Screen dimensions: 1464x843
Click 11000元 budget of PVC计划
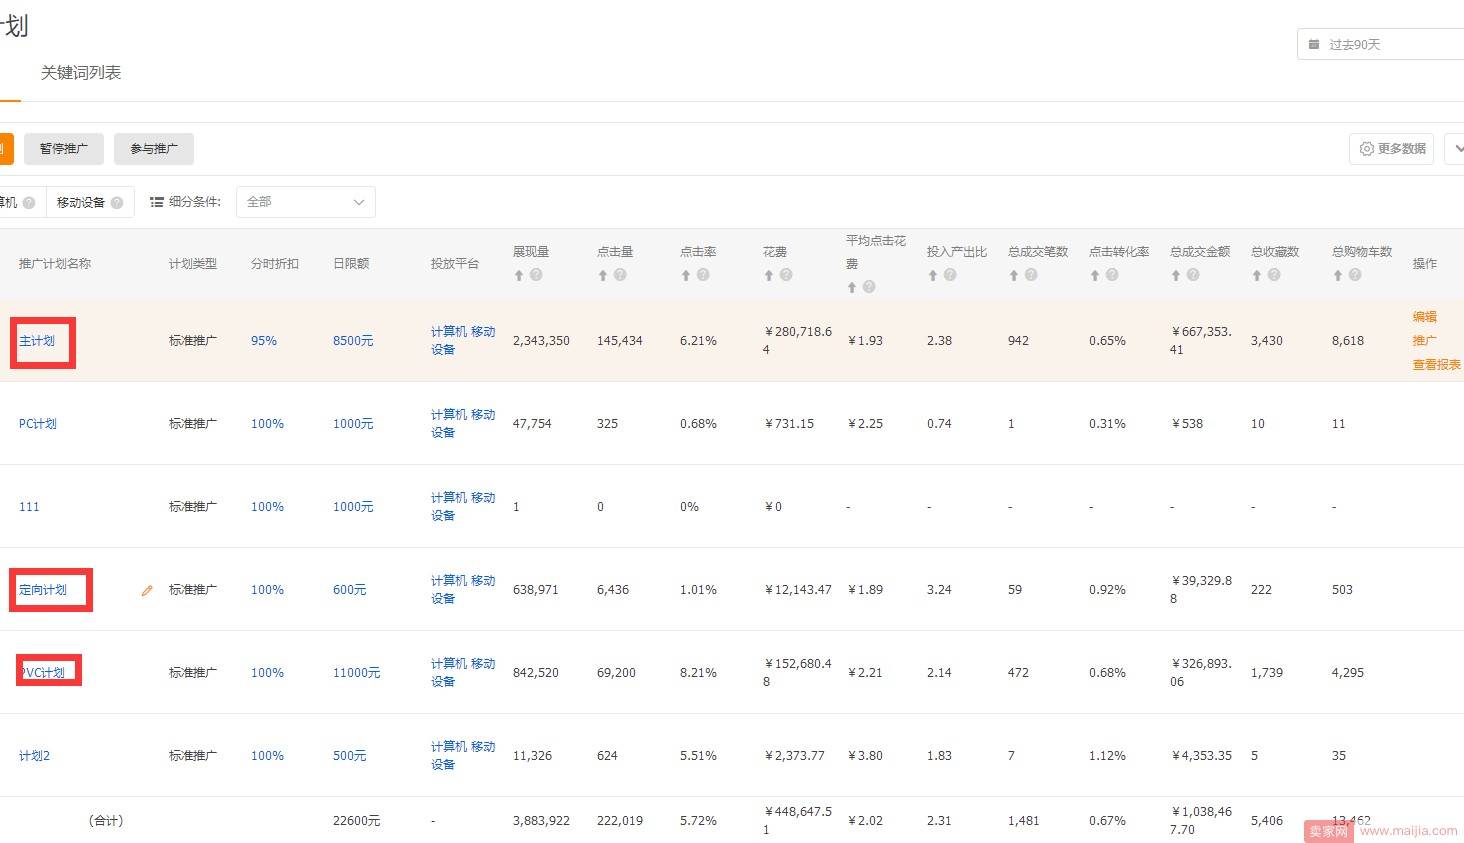pyautogui.click(x=357, y=673)
